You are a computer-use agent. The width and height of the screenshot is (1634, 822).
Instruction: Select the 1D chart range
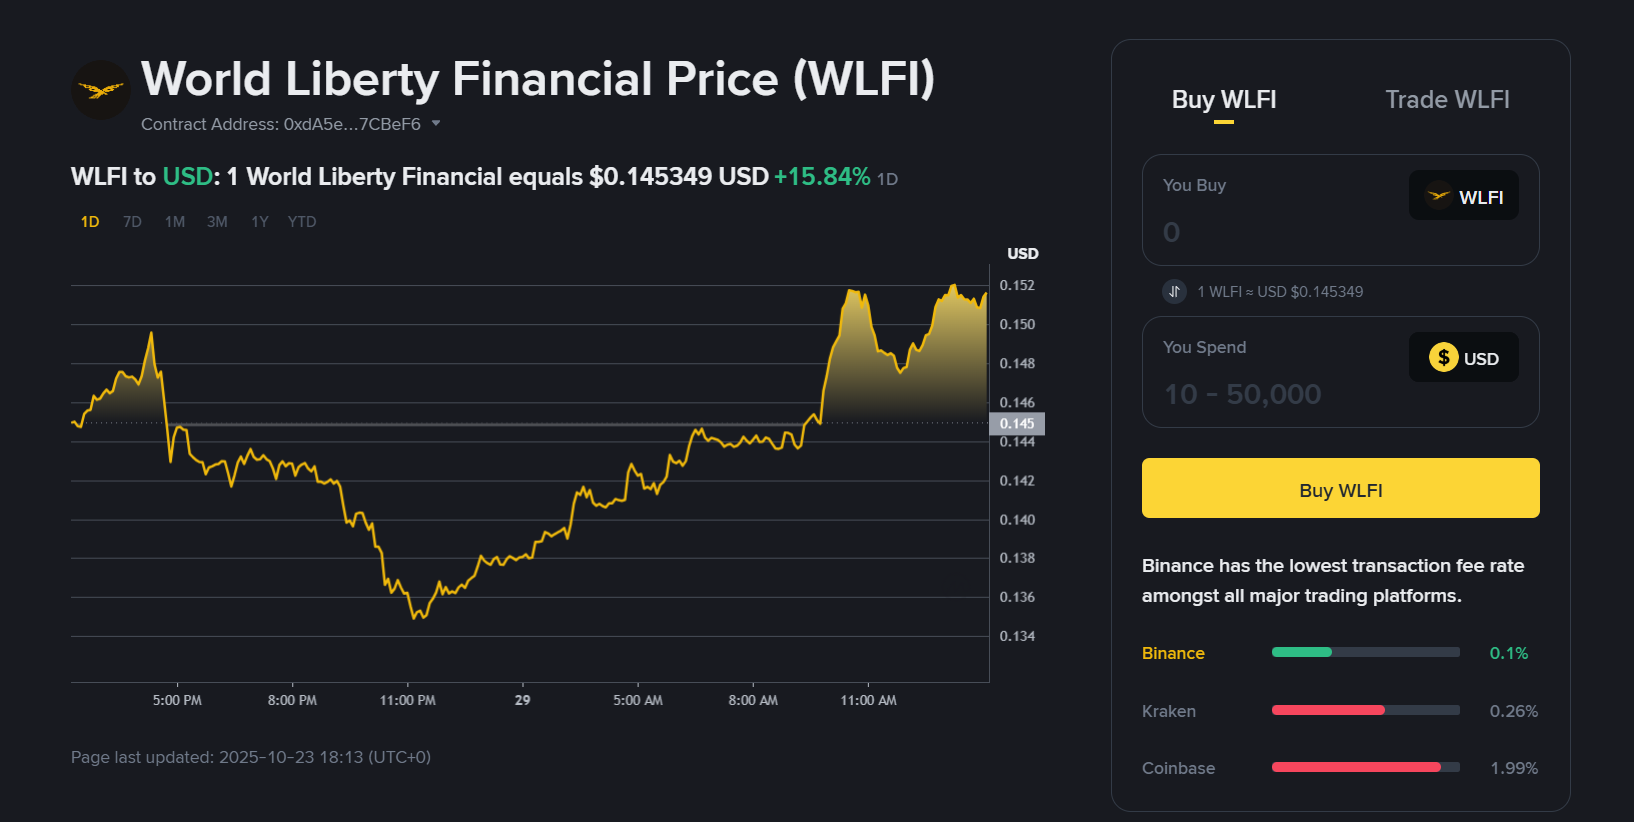(90, 222)
